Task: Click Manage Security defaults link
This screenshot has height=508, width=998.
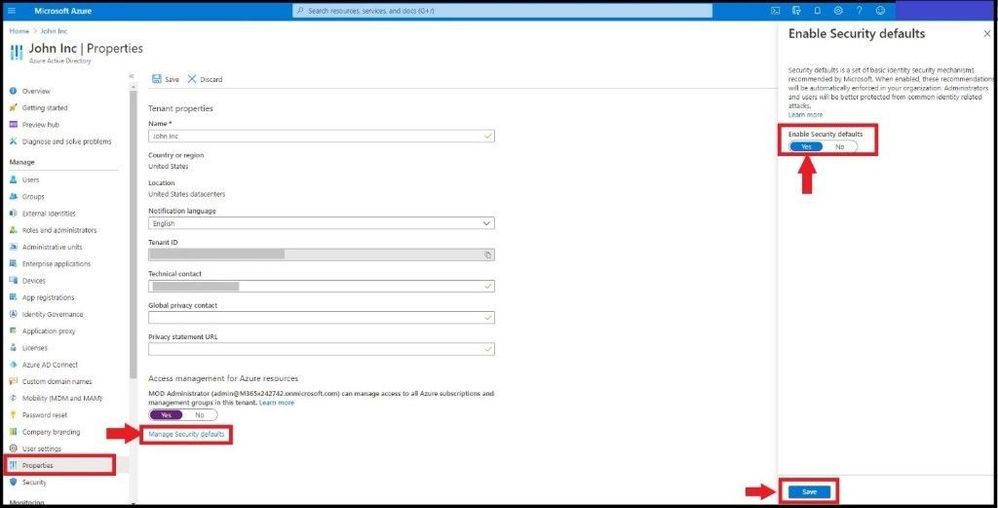Action: click(x=186, y=434)
